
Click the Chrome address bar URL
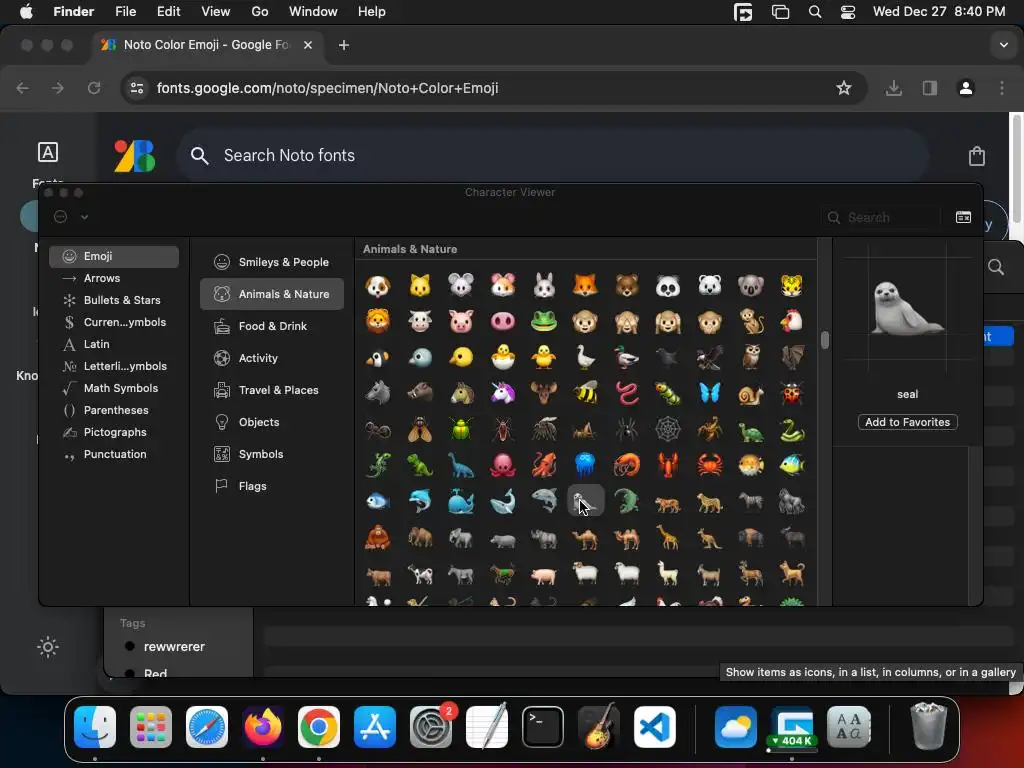click(x=327, y=88)
